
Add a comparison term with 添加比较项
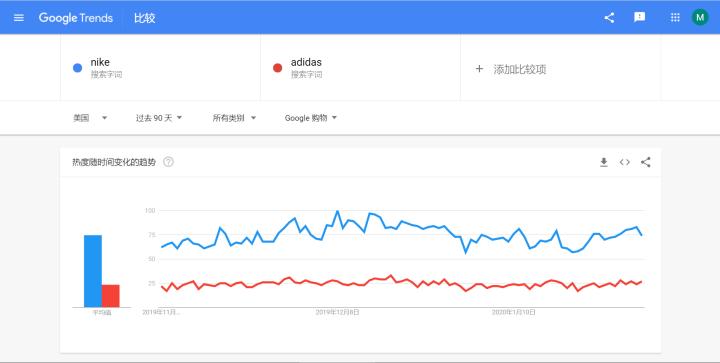(x=511, y=69)
